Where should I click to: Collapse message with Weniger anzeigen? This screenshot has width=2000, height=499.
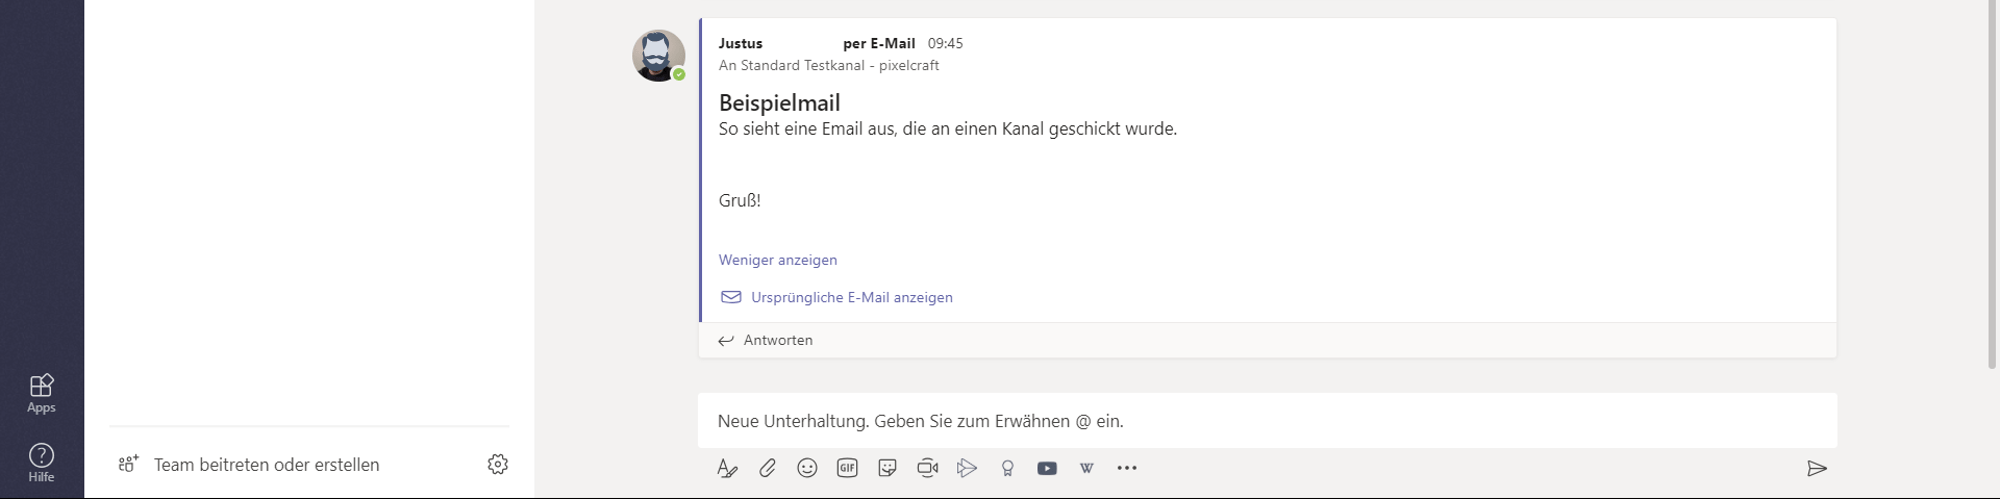778,260
